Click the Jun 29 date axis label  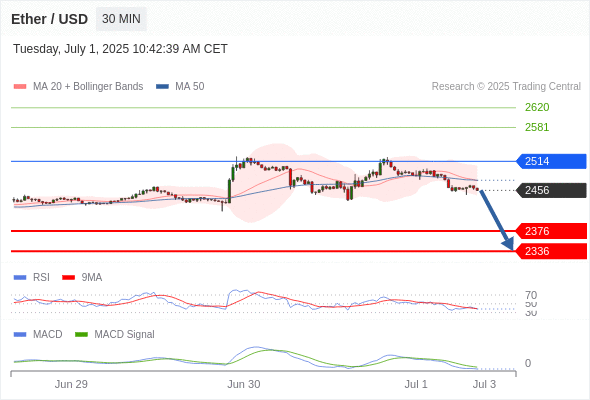pos(71,384)
